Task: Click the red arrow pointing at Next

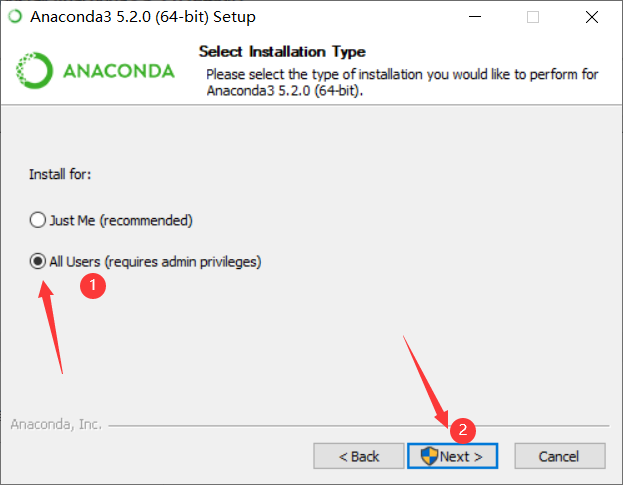Action: (x=426, y=382)
